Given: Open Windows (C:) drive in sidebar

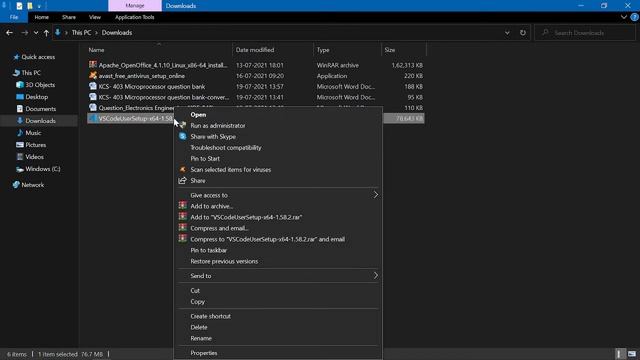Looking at the screenshot, I should click(42, 169).
